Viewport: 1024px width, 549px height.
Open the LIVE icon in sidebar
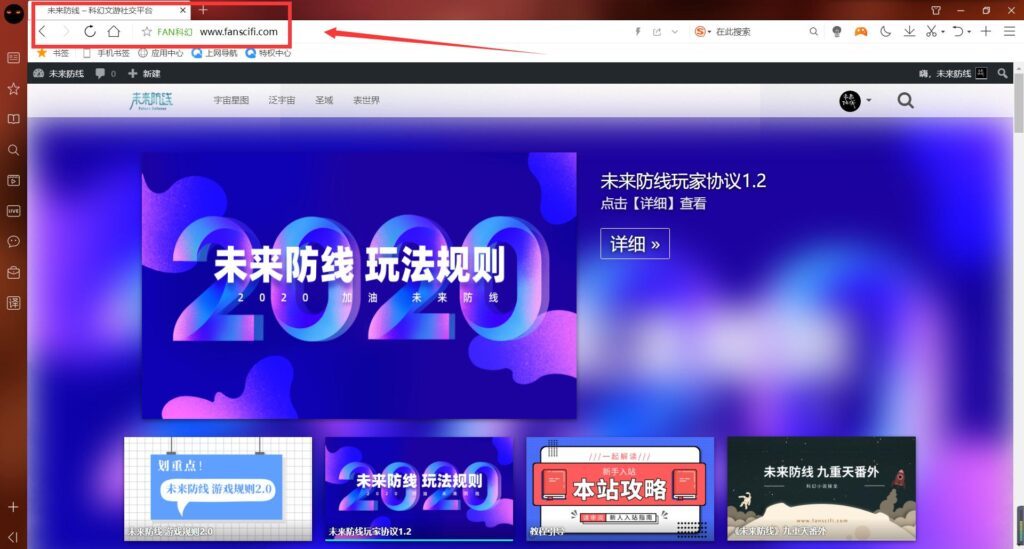click(13, 211)
